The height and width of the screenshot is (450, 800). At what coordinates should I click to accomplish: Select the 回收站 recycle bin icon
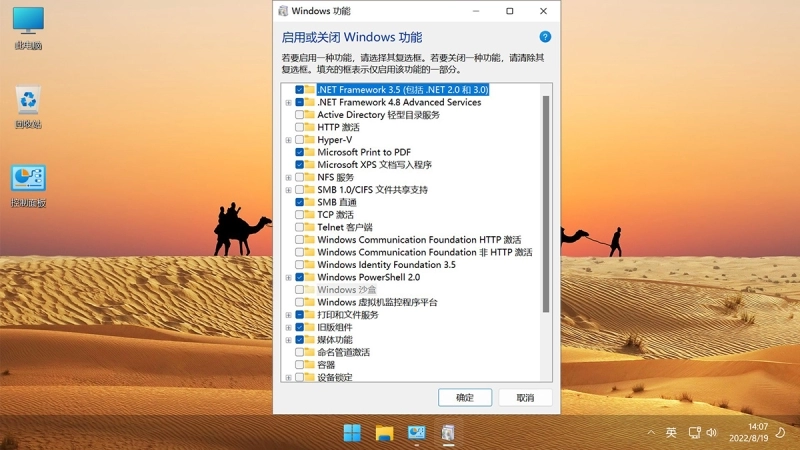coord(28,107)
